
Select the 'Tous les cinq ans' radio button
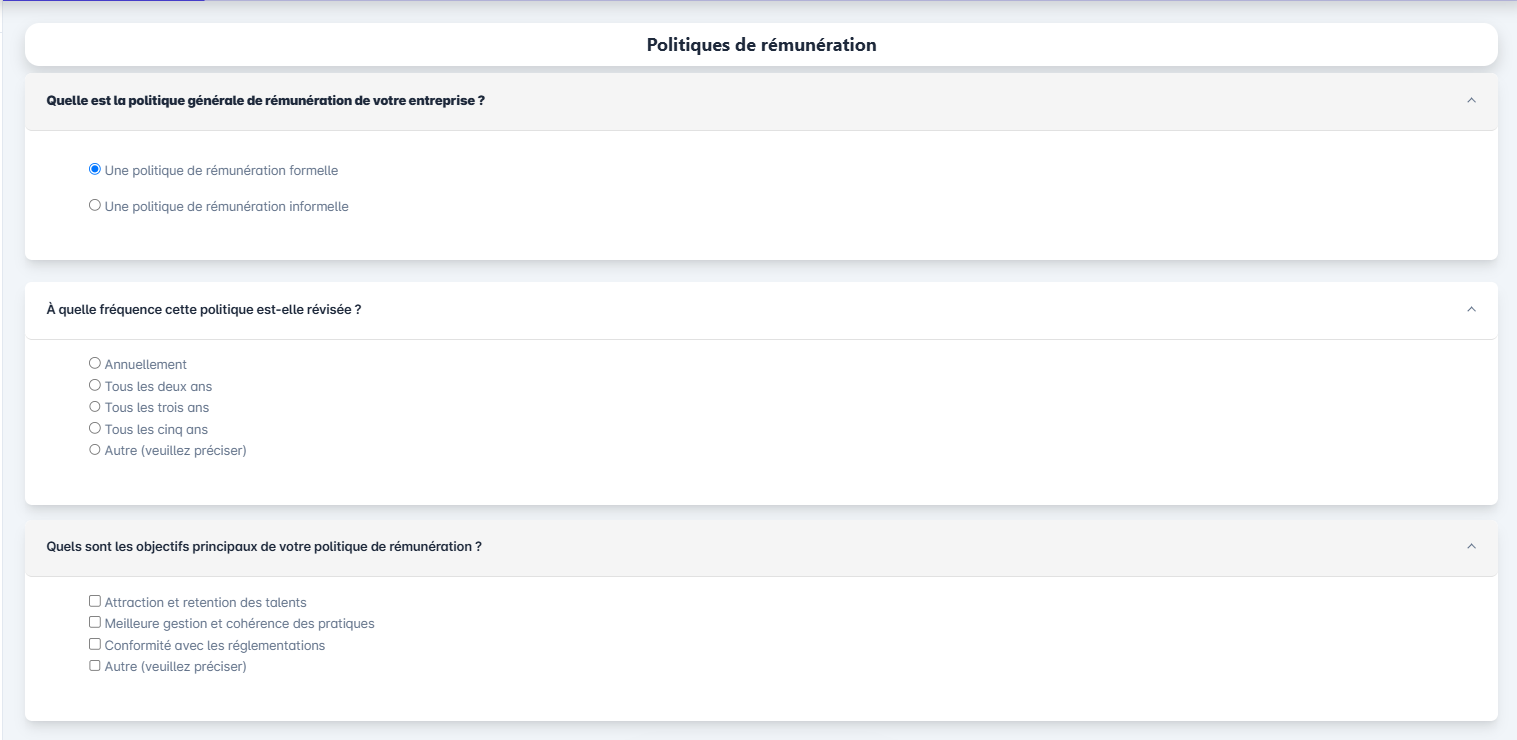click(95, 428)
